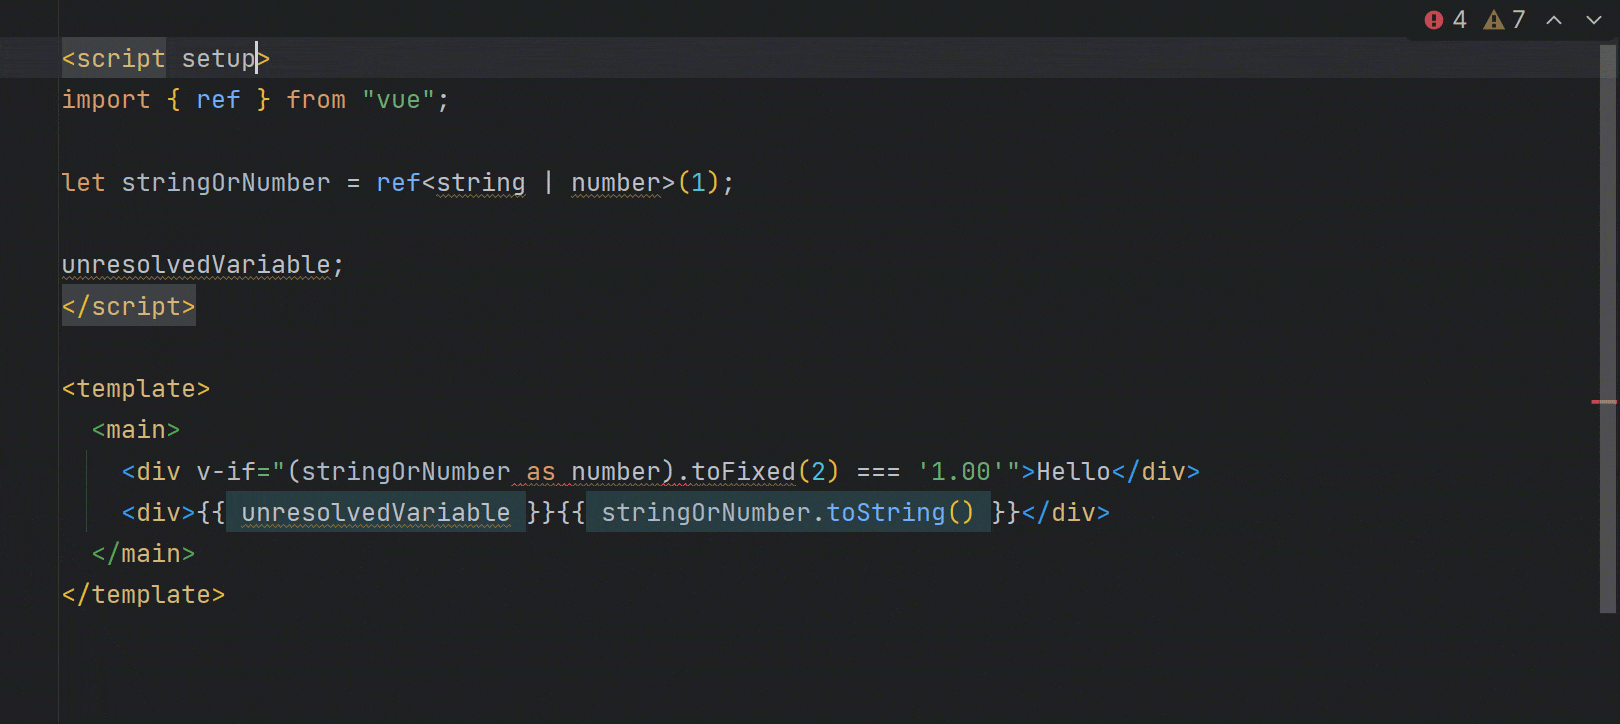
Task: Jump to next highlighted error arrow
Action: point(1594,20)
